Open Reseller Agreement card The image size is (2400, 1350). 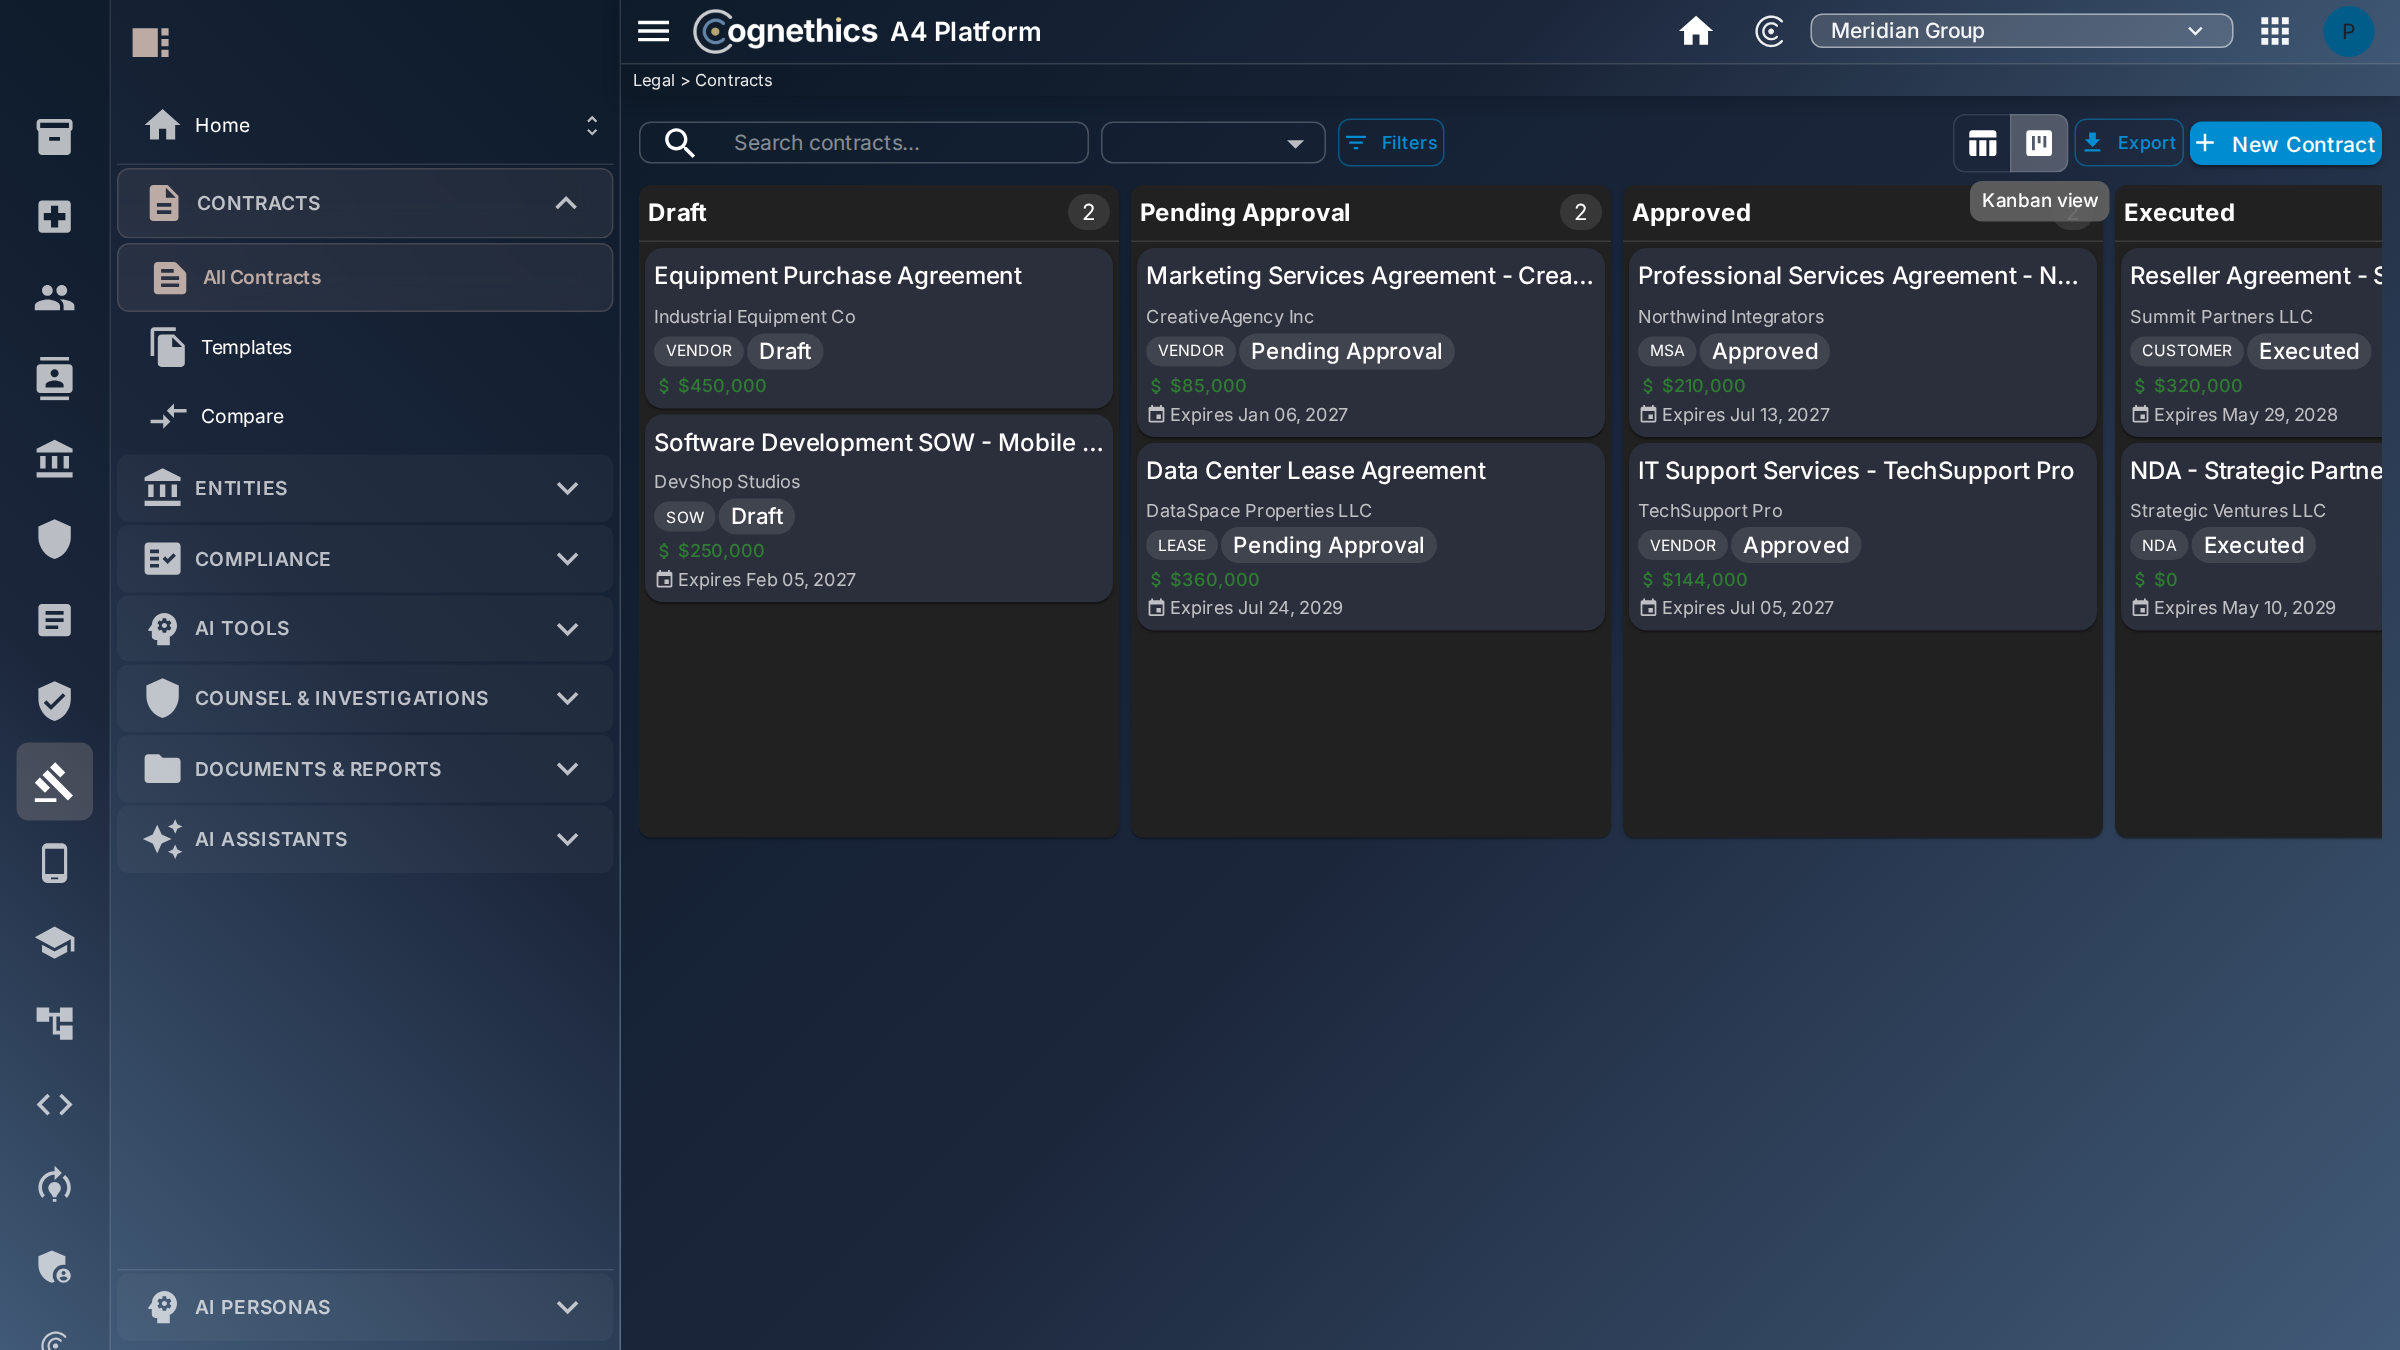tap(2252, 342)
